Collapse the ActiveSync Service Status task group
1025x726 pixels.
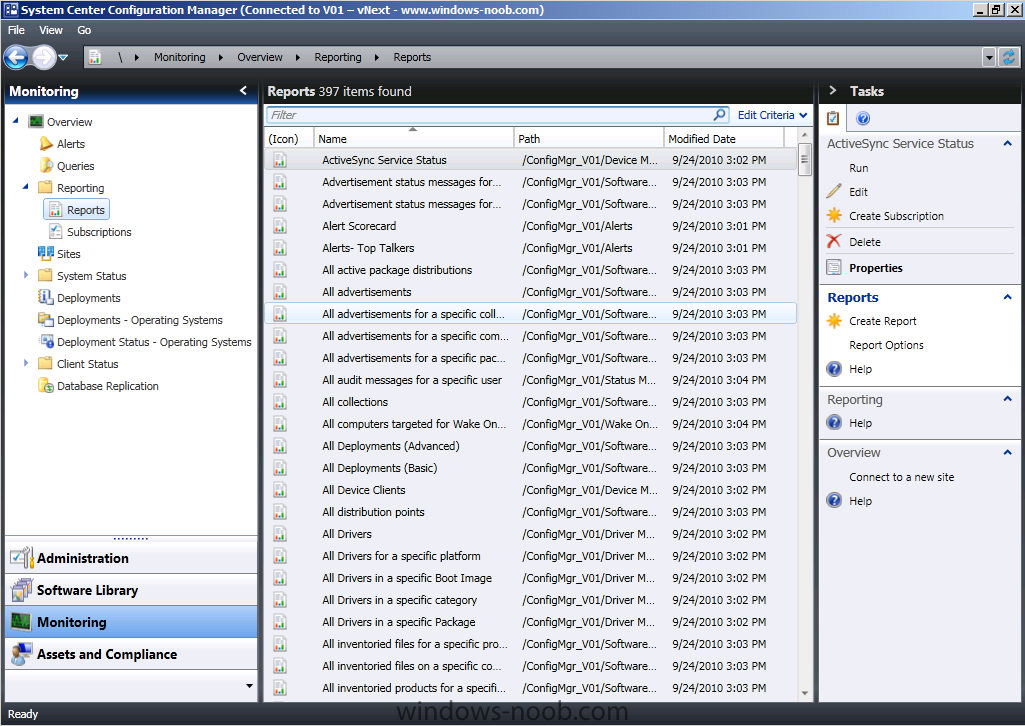click(1007, 143)
